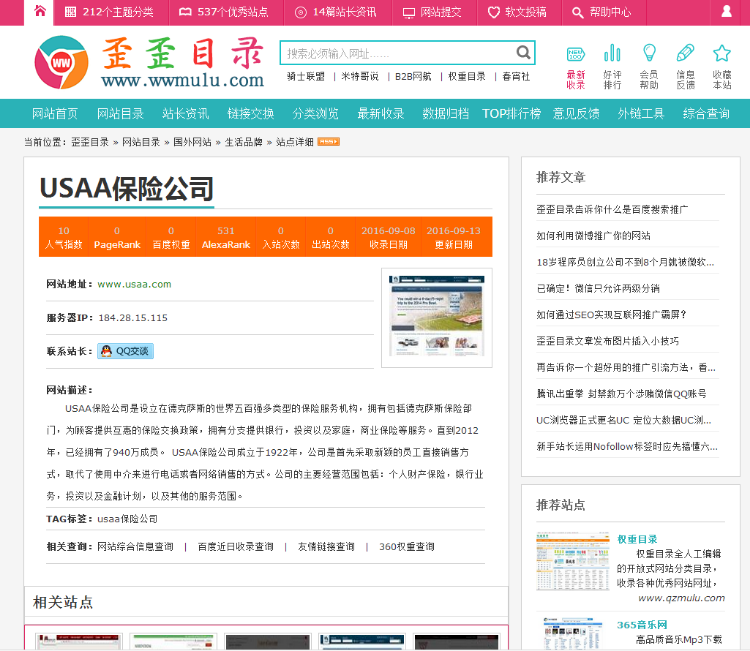Open 权重目录 recommended site title

[637, 539]
